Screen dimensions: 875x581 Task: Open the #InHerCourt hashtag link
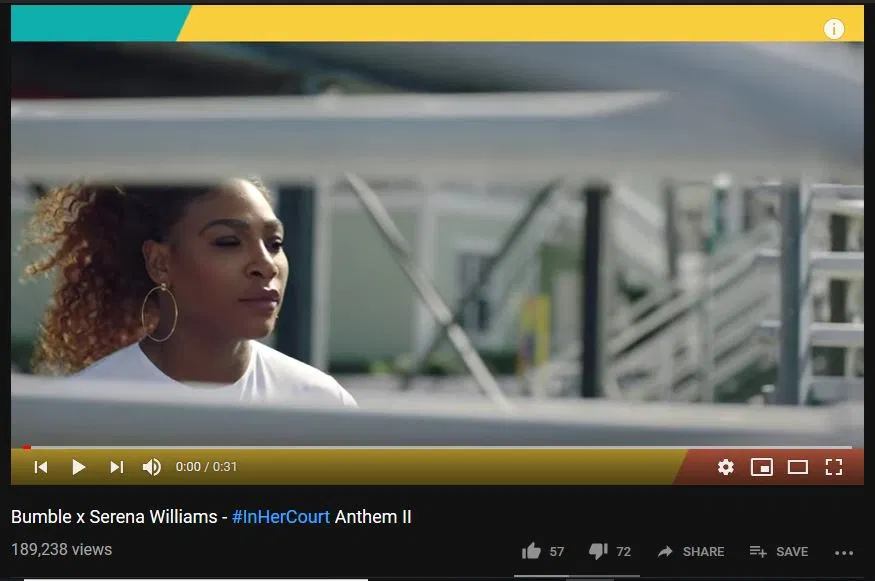(281, 517)
